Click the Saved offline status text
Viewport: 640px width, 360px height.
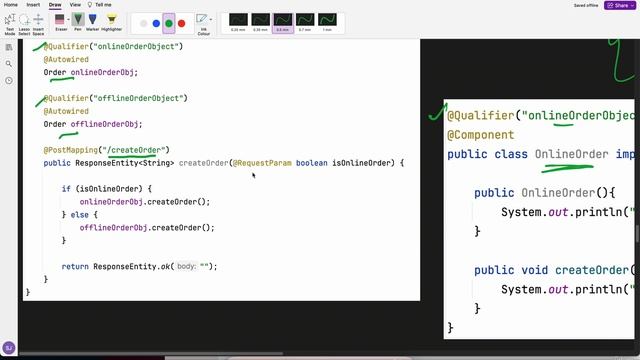pyautogui.click(x=586, y=5)
